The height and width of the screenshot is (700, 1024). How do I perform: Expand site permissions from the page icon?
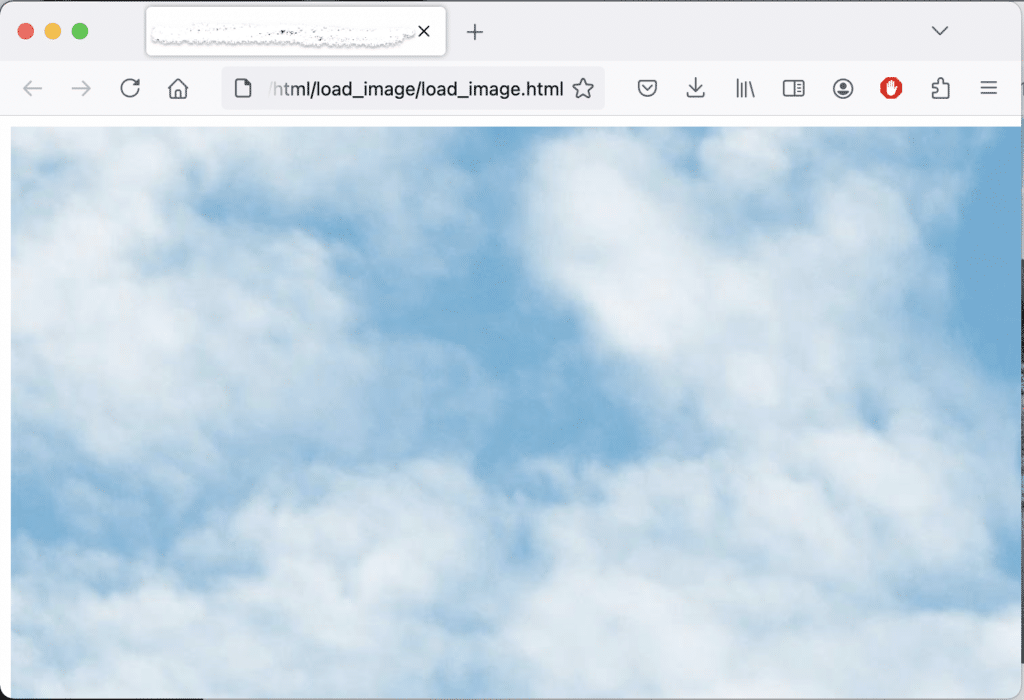tap(242, 88)
